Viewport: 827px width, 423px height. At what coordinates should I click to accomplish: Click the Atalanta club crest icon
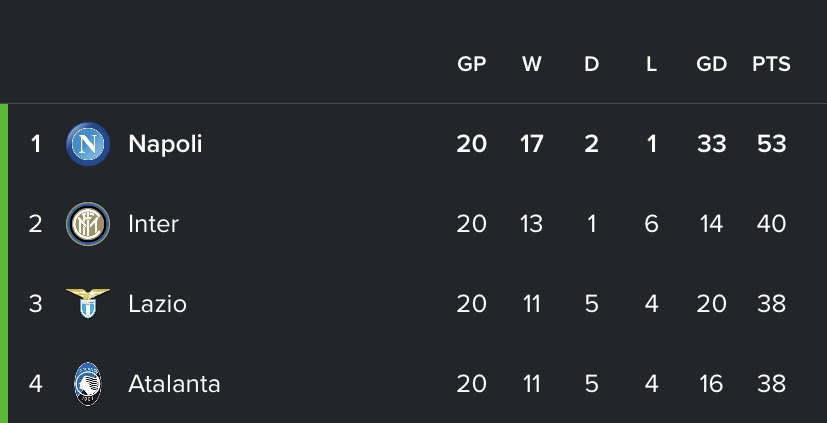pos(88,384)
